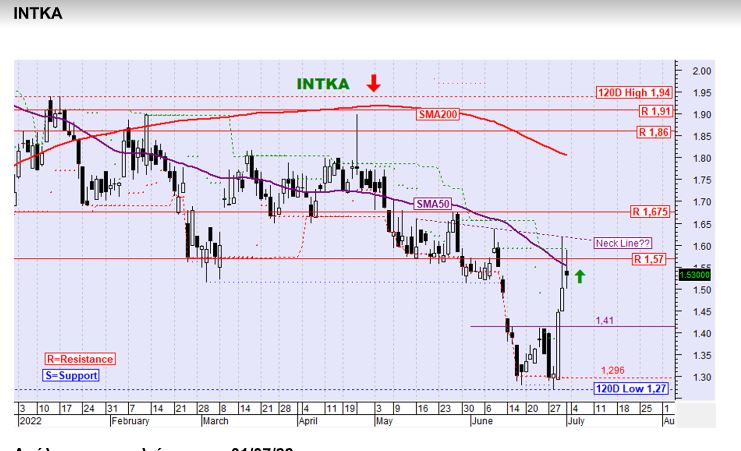Screen dimensions: 741x451
Task: Click the 'R 1,91' resistance label
Action: click(x=655, y=112)
